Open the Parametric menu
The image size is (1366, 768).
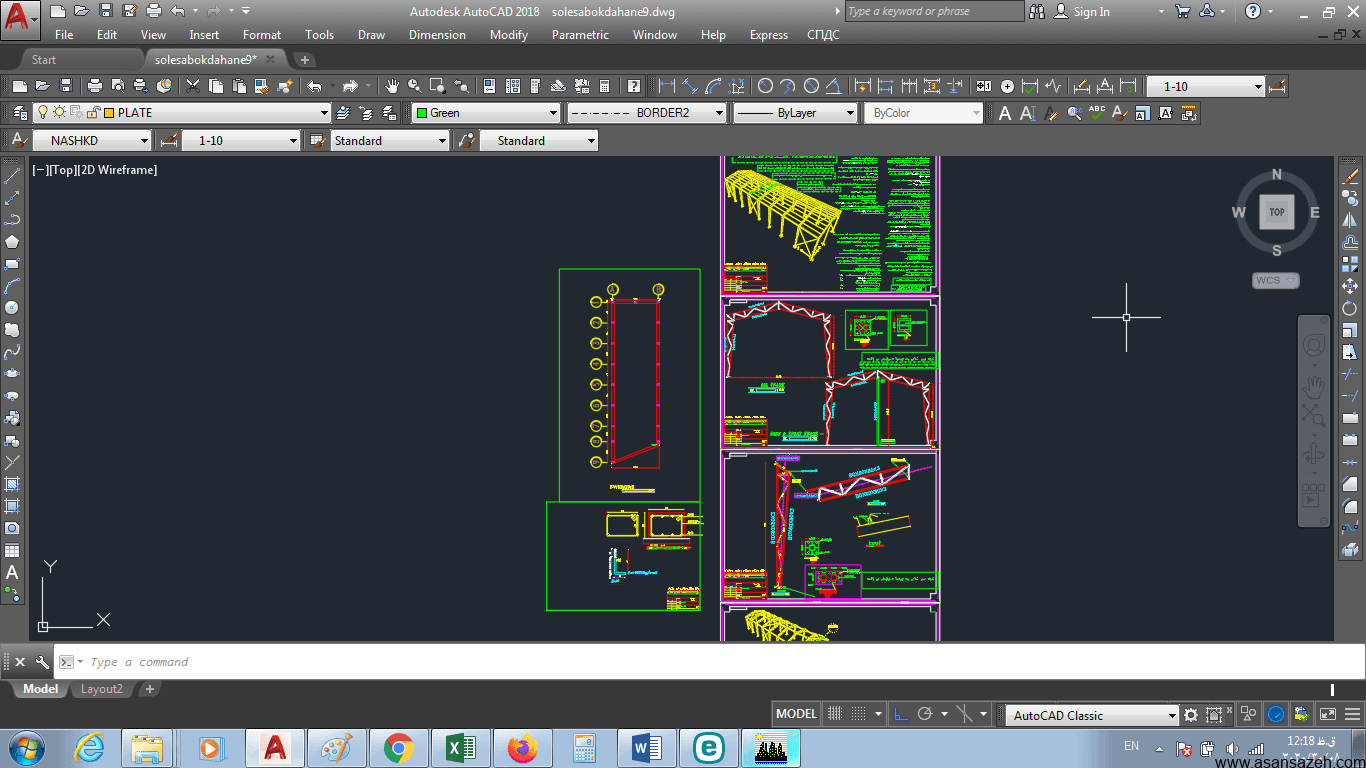(580, 35)
